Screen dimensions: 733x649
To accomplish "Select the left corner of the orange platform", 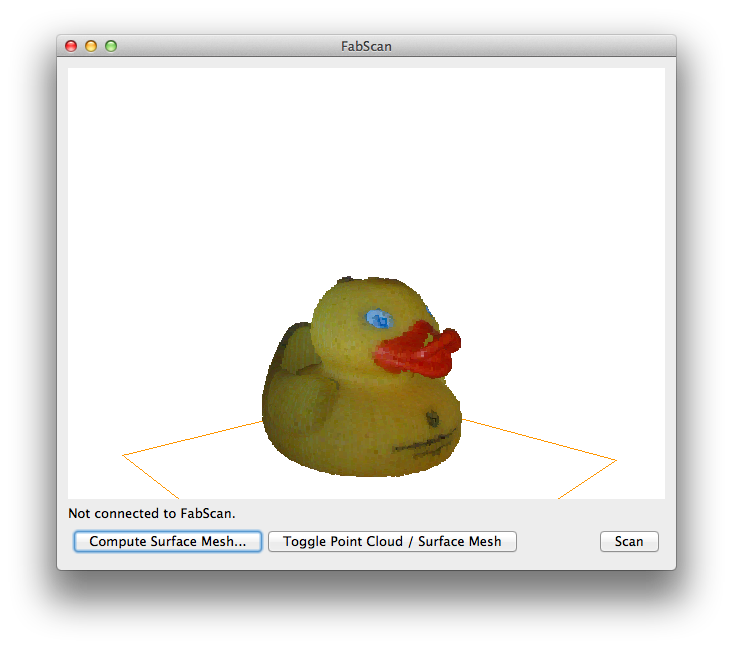I will click(125, 455).
